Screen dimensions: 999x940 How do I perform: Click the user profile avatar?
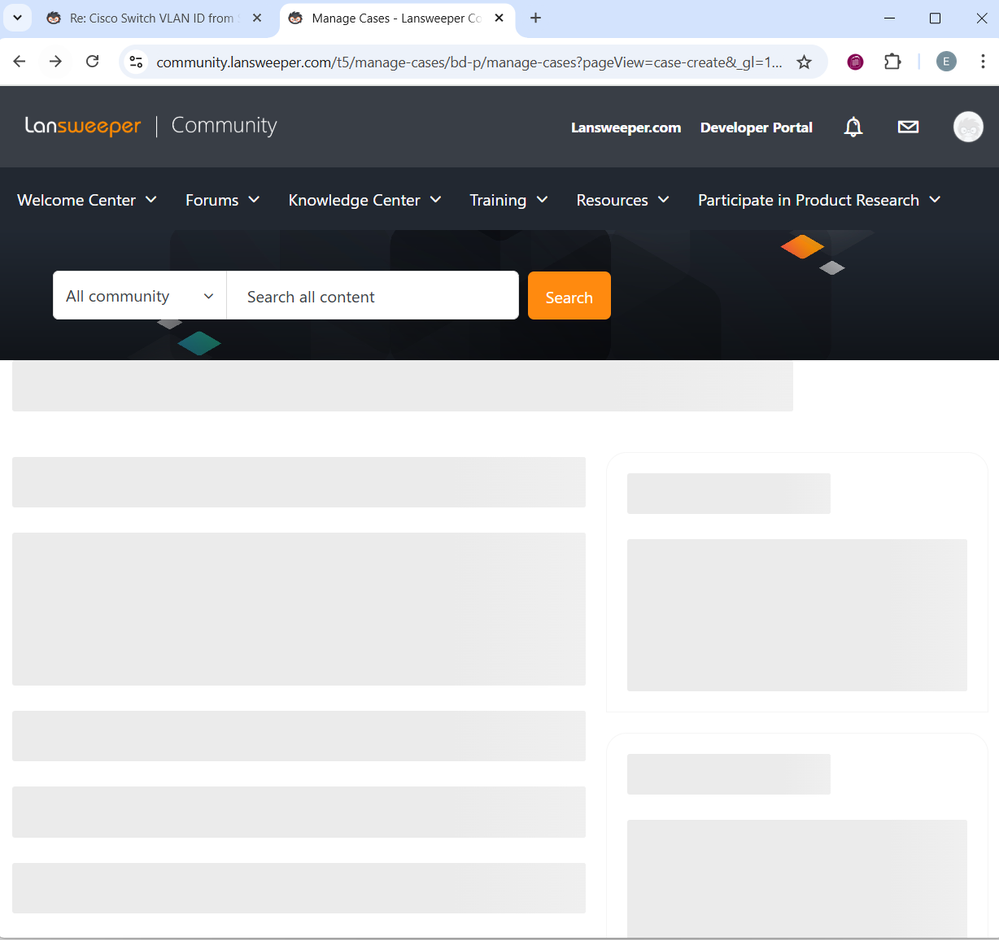click(x=967, y=127)
